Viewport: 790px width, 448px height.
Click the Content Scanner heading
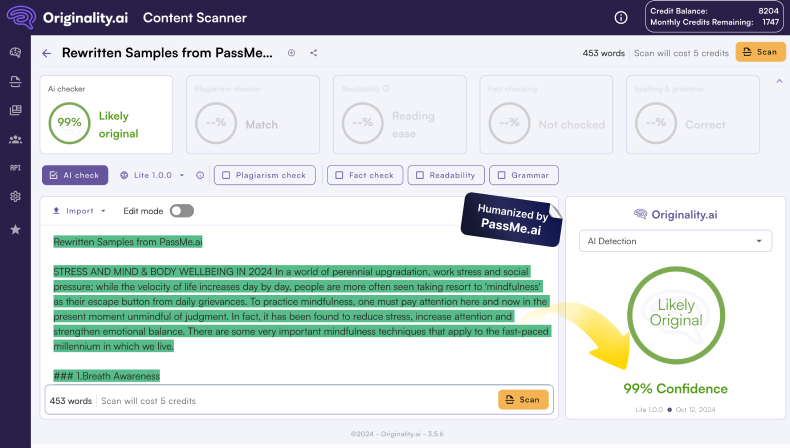[194, 18]
